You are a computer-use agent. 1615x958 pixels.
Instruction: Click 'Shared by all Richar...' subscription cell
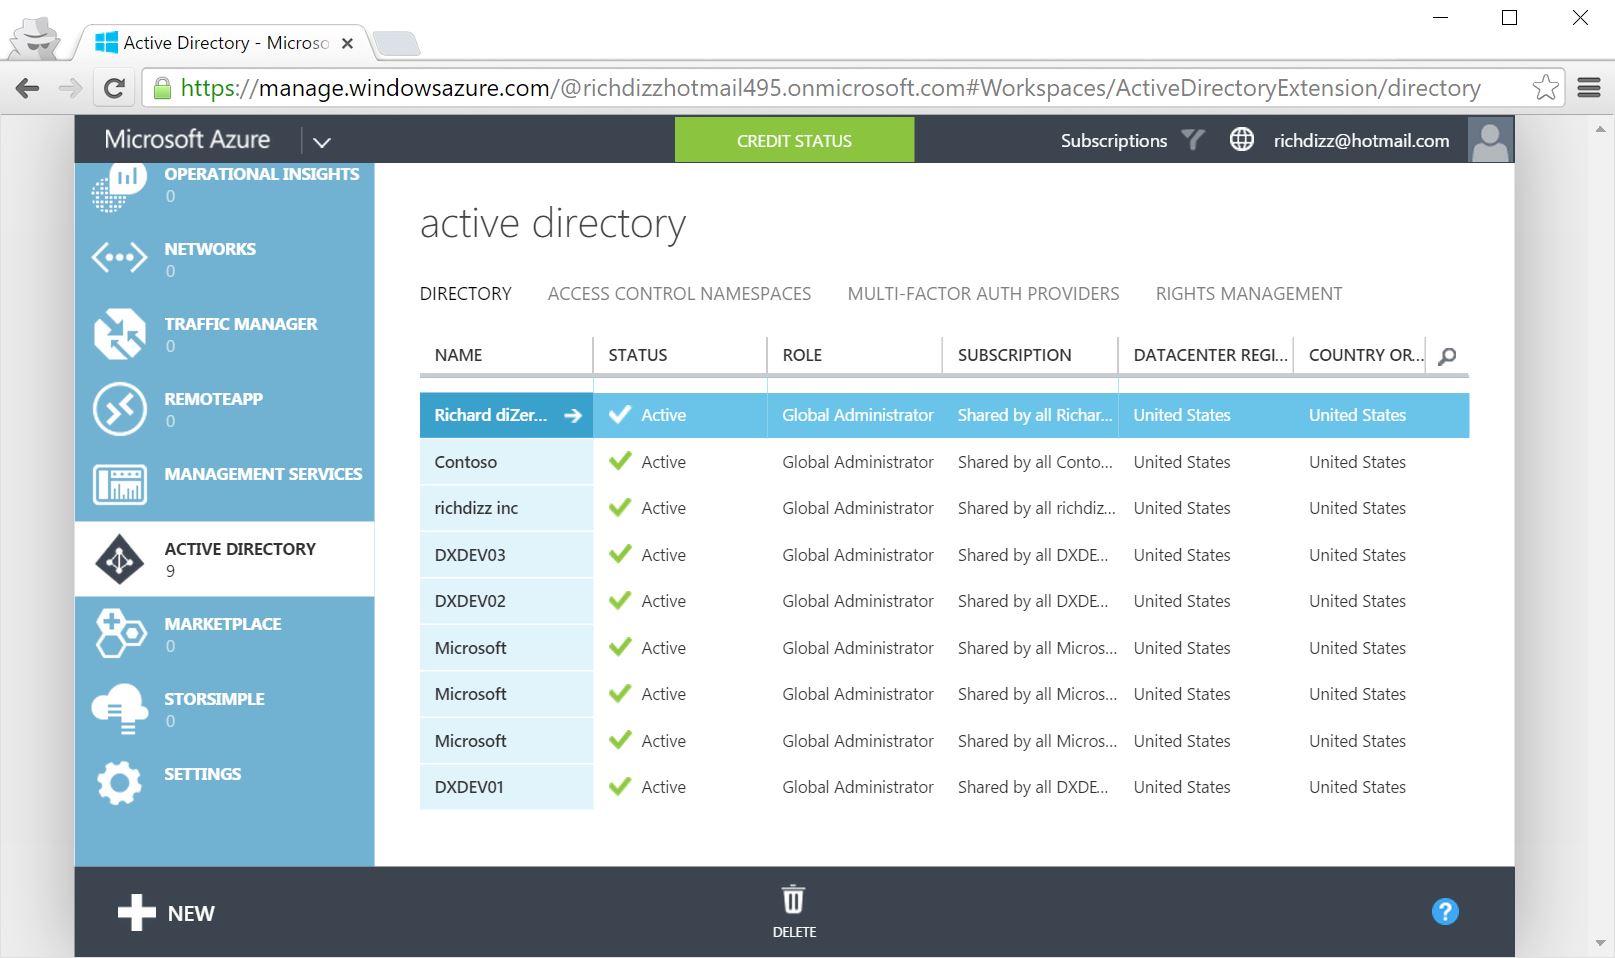pos(1035,415)
